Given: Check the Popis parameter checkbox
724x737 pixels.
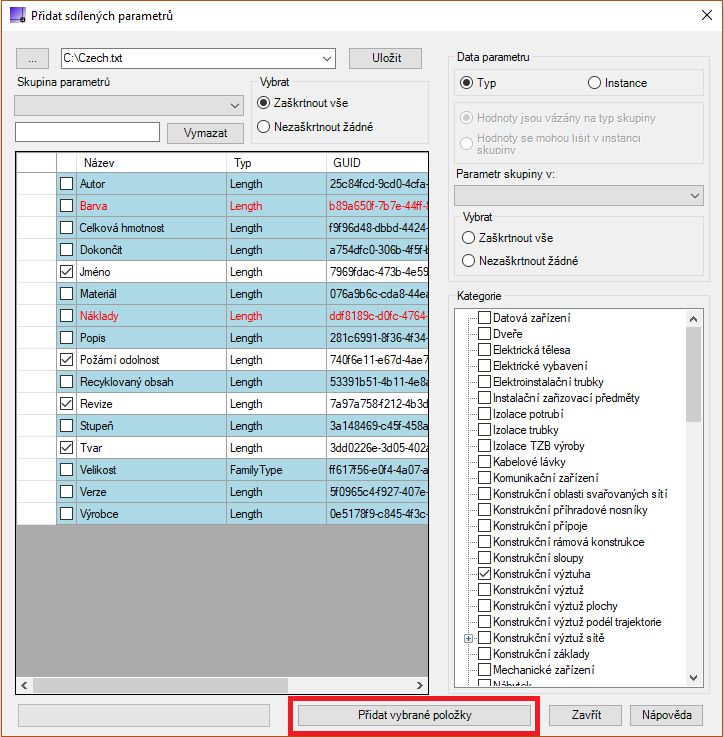Looking at the screenshot, I should (67, 338).
